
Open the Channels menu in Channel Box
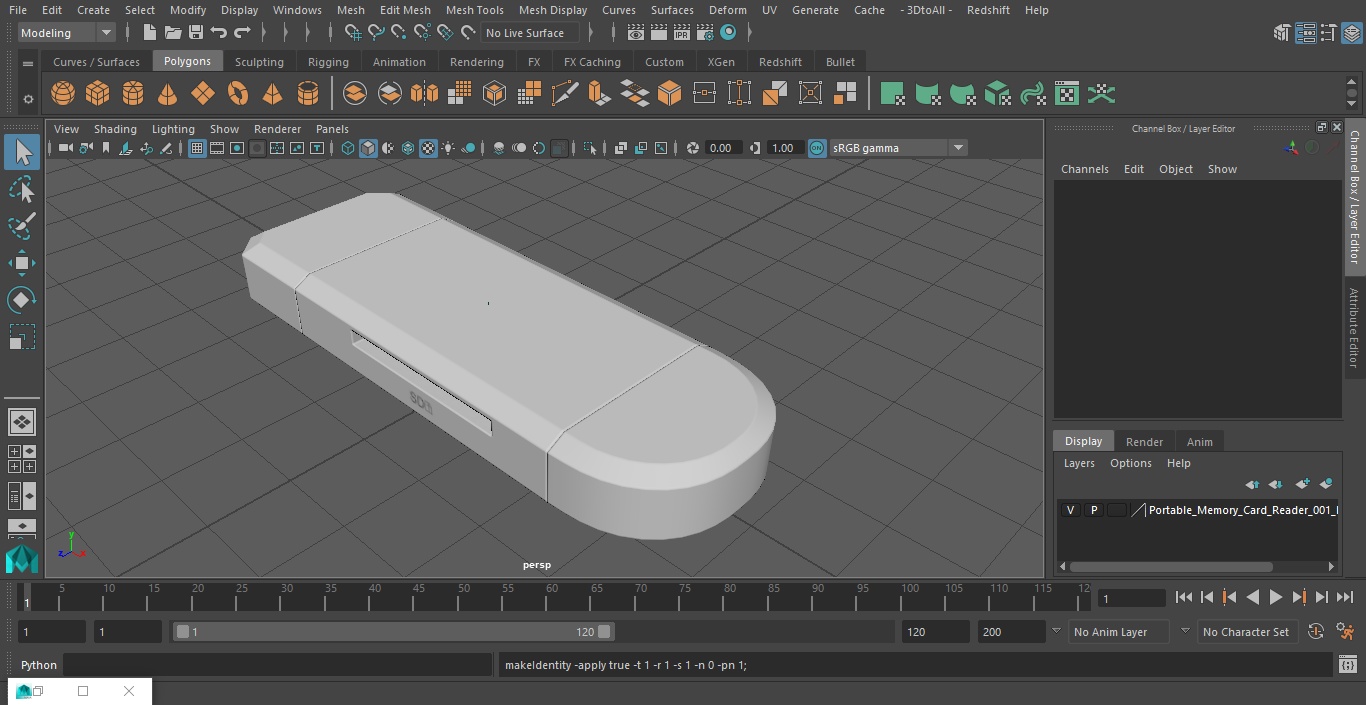1084,169
